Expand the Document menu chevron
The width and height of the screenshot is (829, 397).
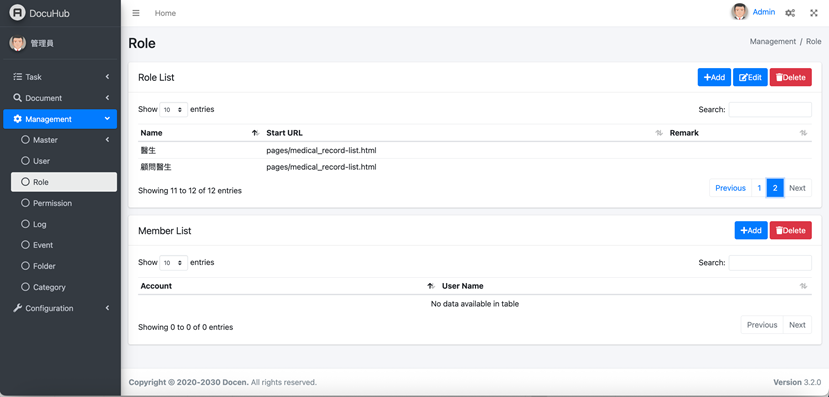point(107,98)
